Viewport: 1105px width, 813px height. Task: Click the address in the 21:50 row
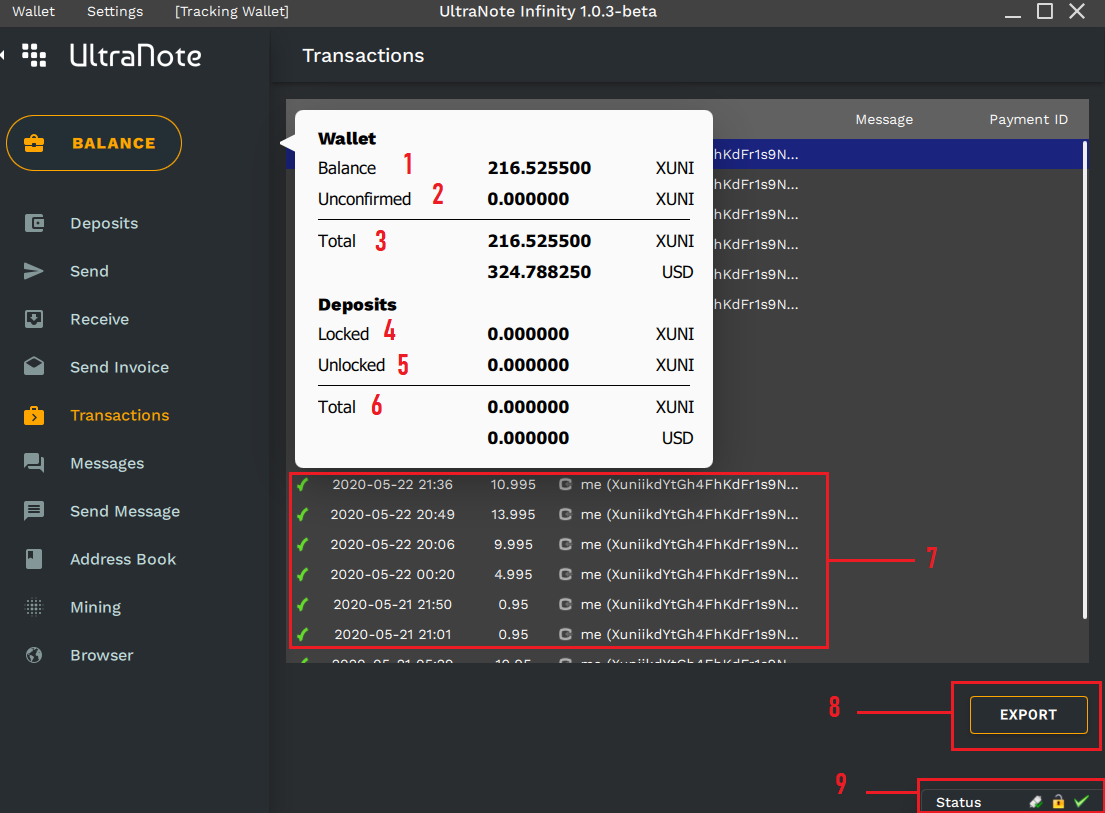click(689, 604)
